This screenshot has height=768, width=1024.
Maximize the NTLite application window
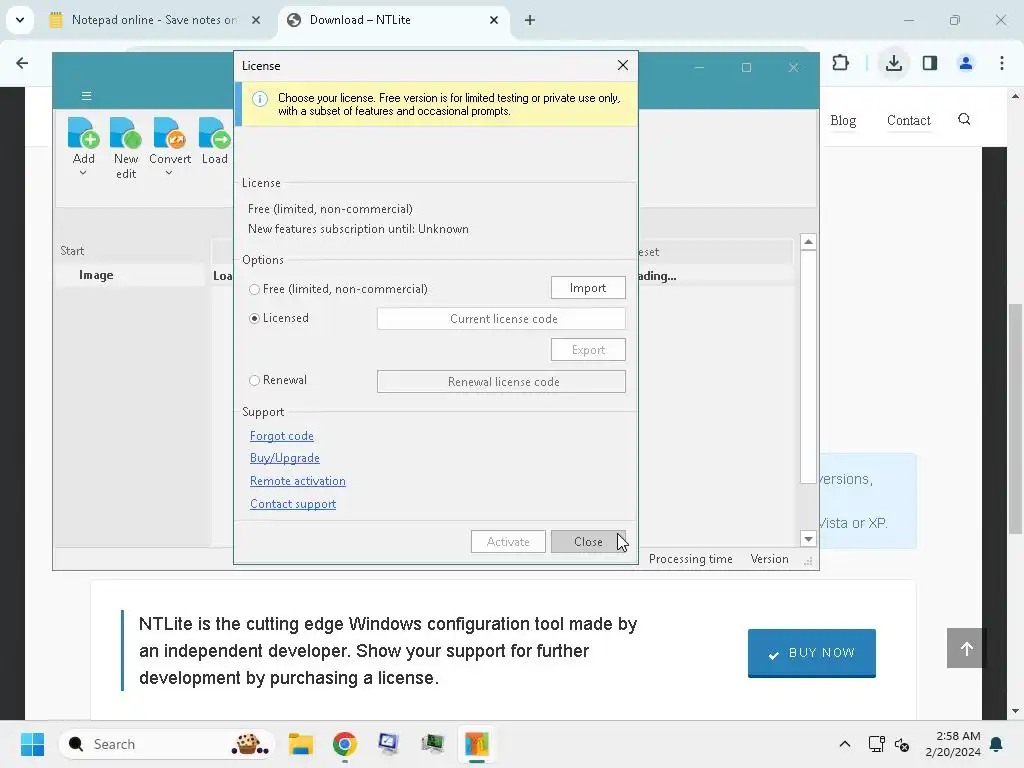coord(746,67)
